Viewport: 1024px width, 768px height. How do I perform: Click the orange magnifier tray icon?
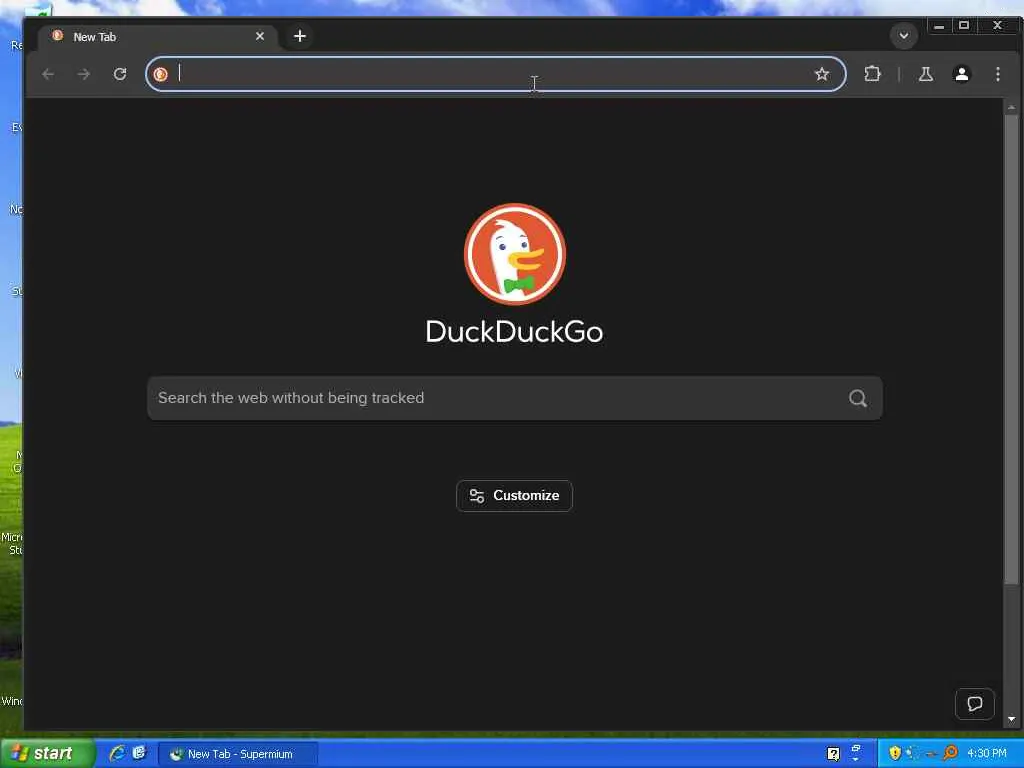950,753
